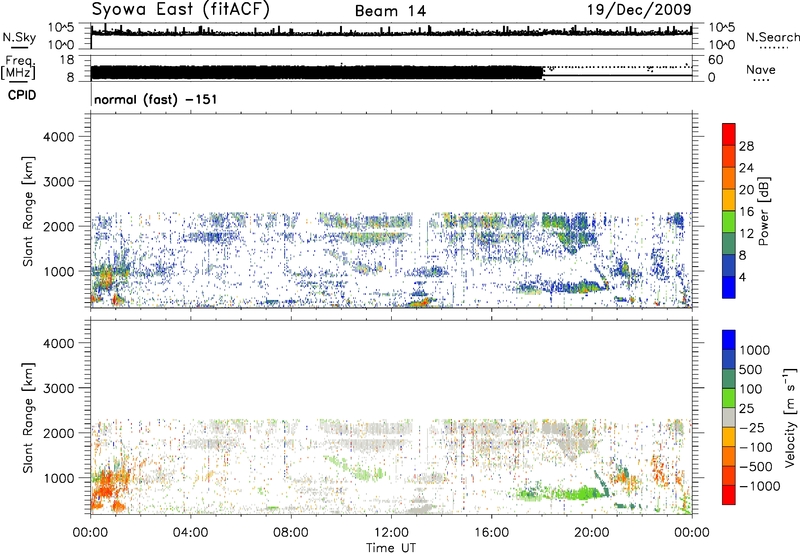Click "Slant Range [km]" on velocity panel
800x554 pixels.
(28, 418)
